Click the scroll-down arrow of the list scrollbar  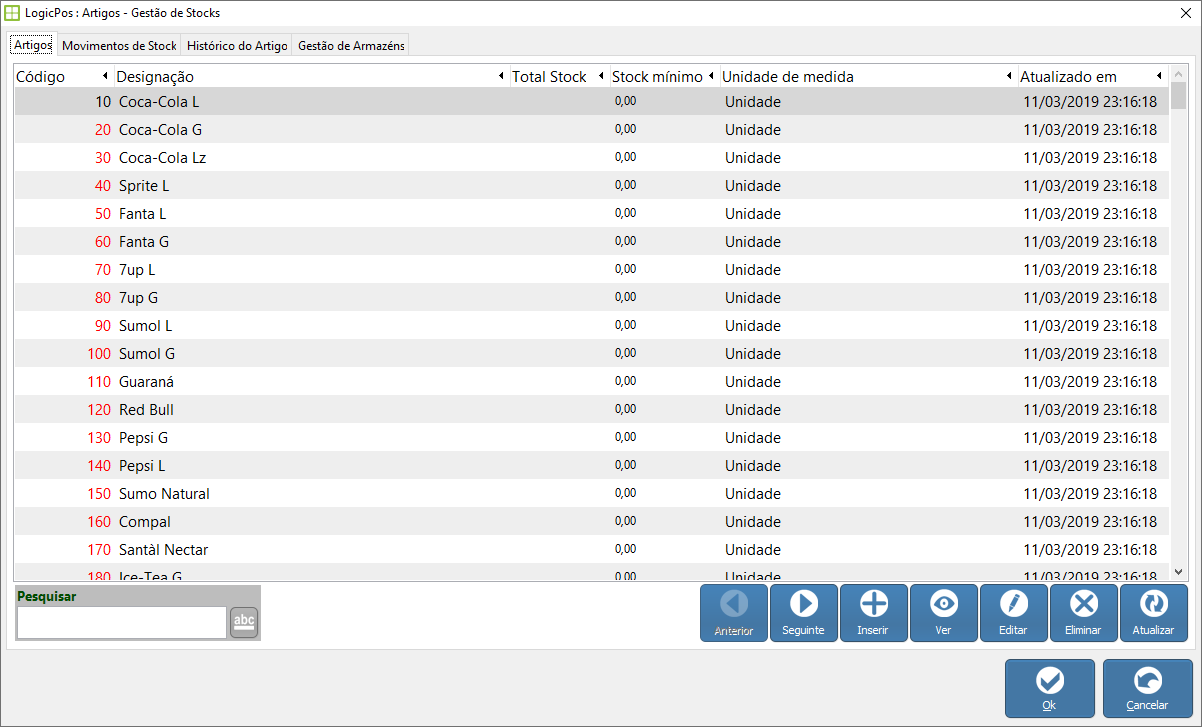pyautogui.click(x=1178, y=571)
